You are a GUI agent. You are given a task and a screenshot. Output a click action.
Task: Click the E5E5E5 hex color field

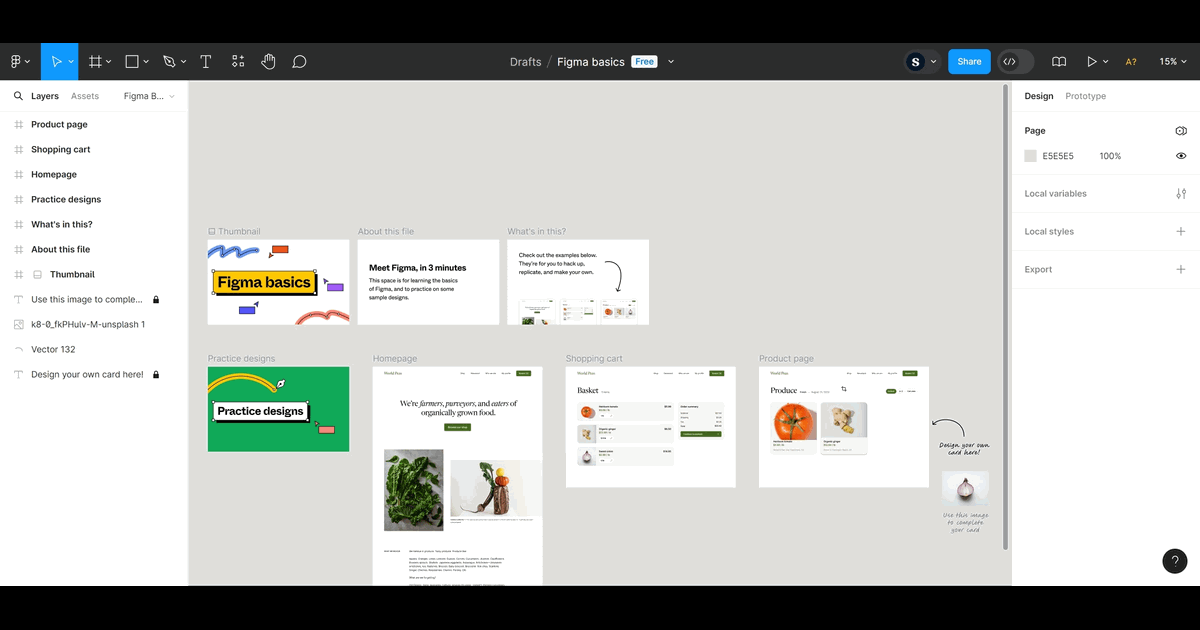click(x=1058, y=156)
